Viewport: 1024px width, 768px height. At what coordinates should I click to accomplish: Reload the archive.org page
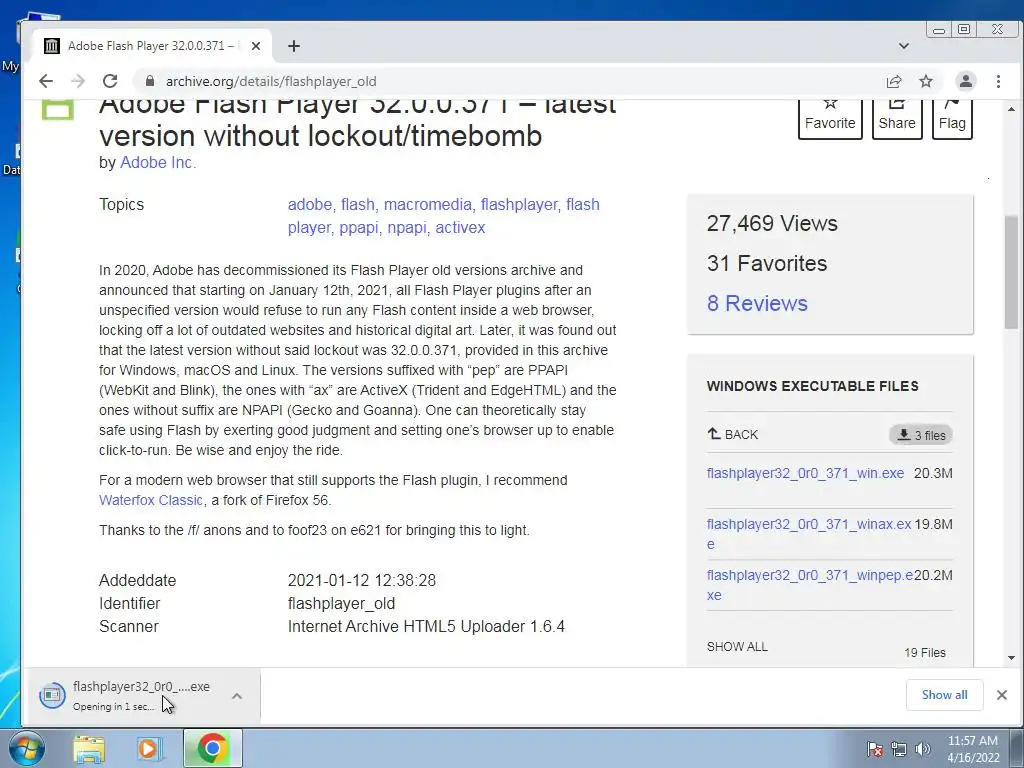pyautogui.click(x=110, y=81)
